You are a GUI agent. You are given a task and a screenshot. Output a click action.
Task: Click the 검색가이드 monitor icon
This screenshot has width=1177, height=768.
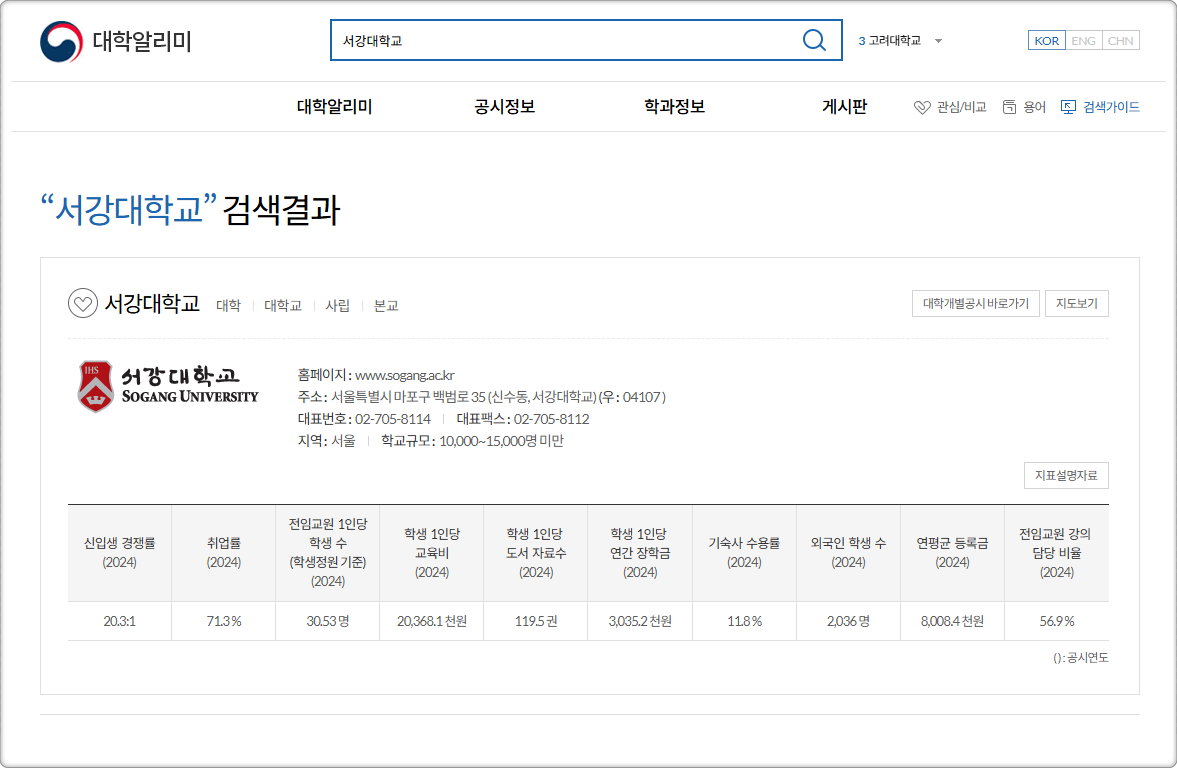tap(1067, 107)
